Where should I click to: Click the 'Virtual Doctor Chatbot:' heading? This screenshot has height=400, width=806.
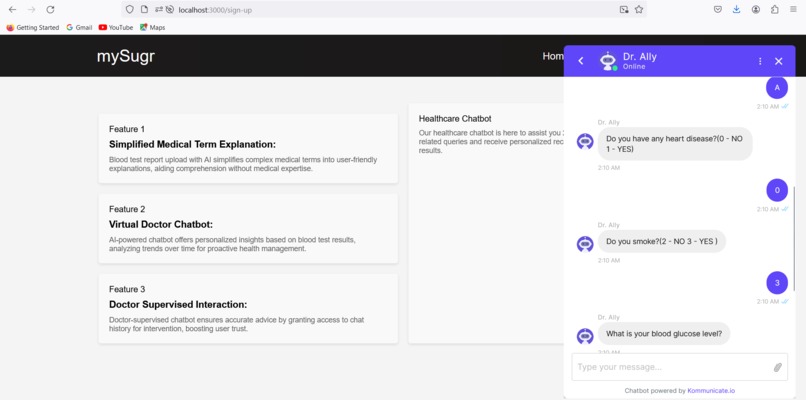[x=161, y=225]
